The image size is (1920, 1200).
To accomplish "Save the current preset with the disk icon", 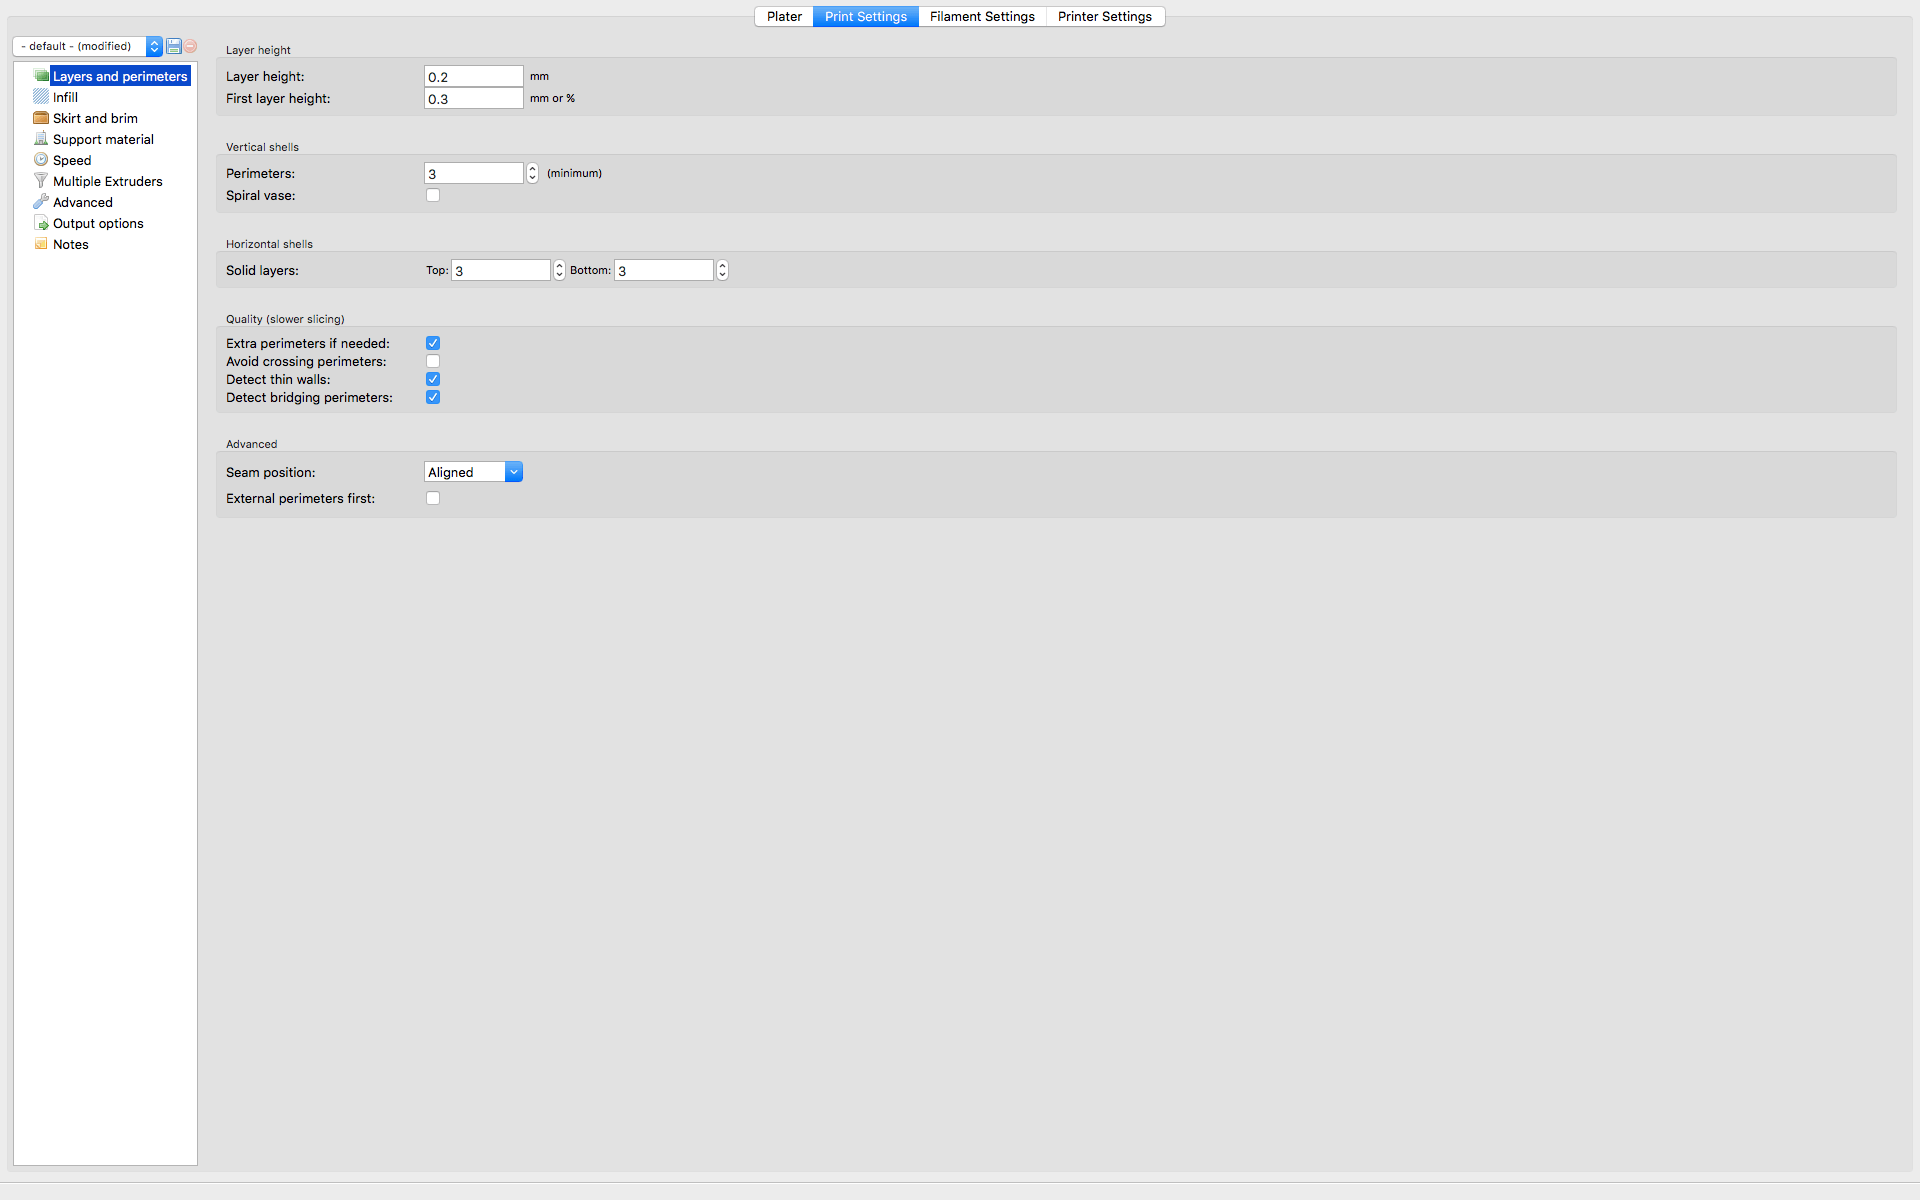I will (x=174, y=46).
